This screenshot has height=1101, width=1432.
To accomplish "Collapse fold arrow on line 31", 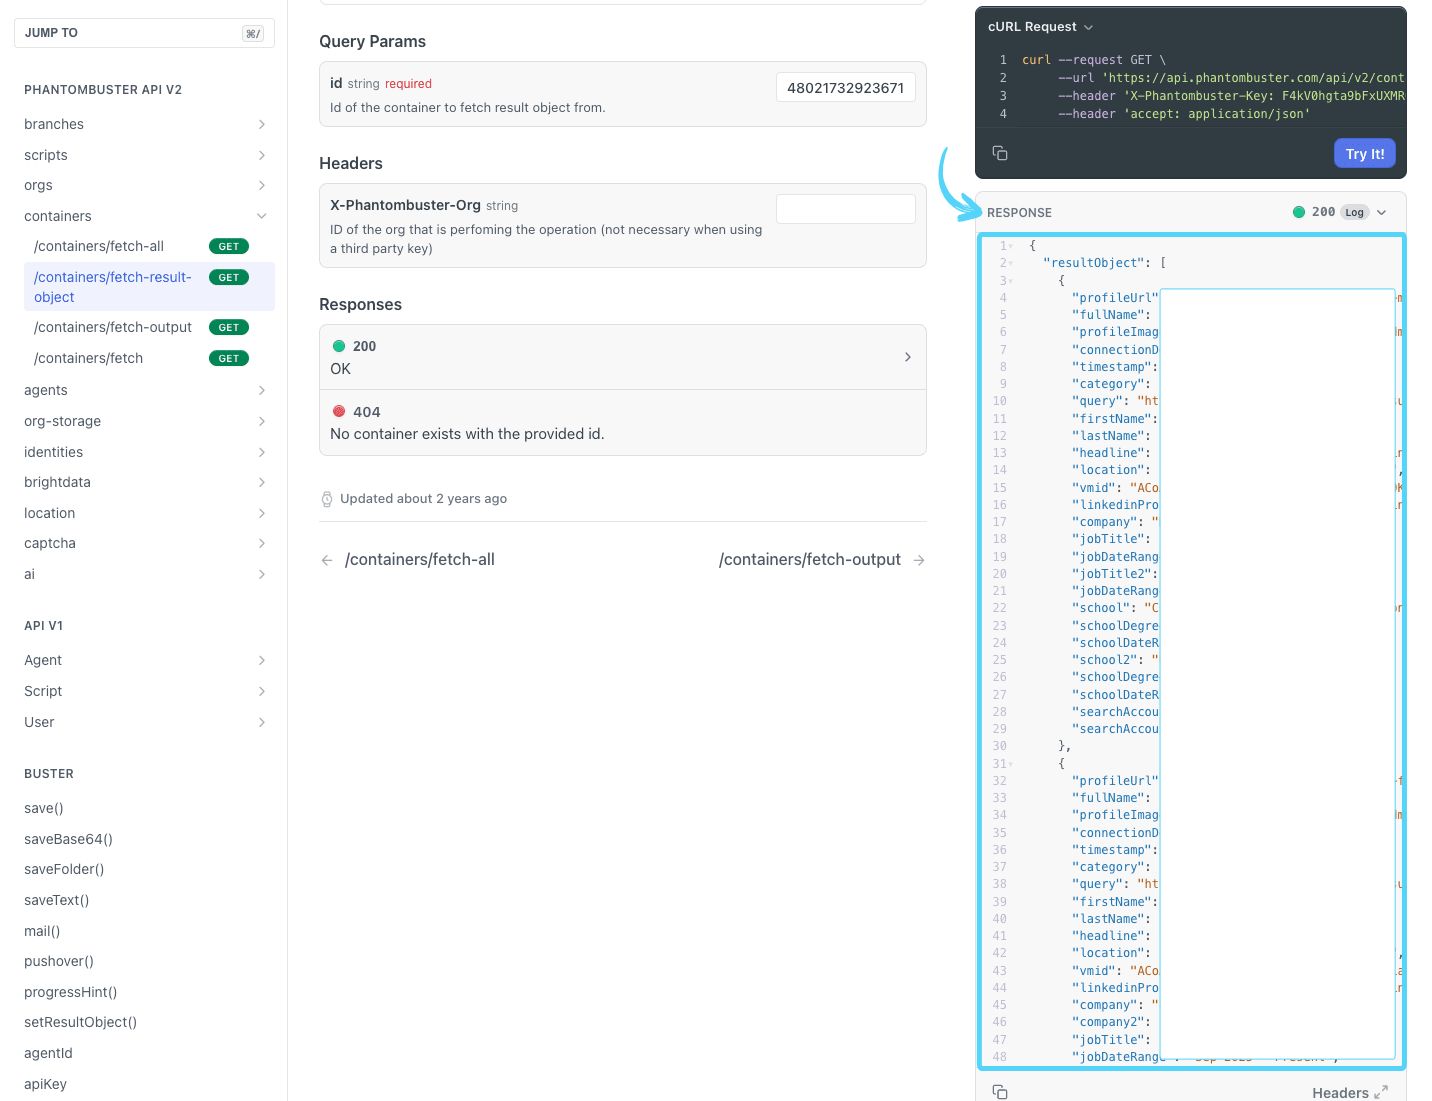I will click(x=1011, y=764).
